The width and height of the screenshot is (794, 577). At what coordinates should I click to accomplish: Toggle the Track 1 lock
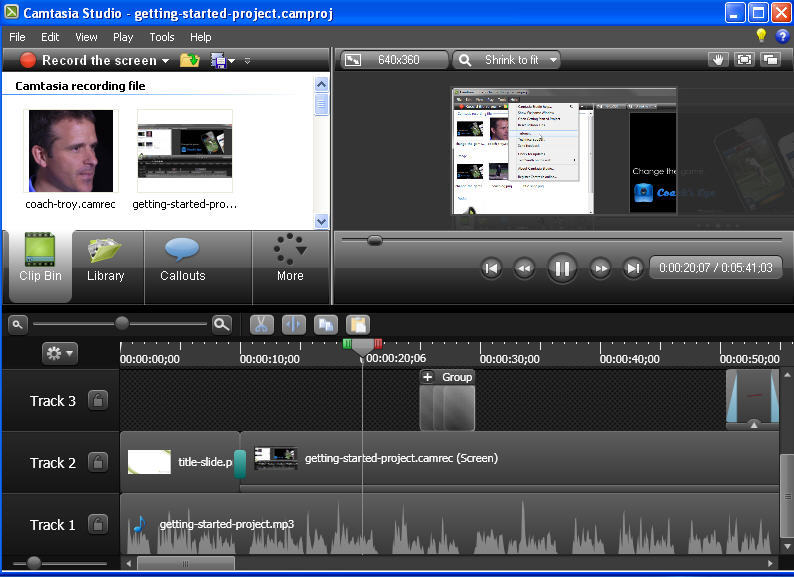click(x=98, y=524)
